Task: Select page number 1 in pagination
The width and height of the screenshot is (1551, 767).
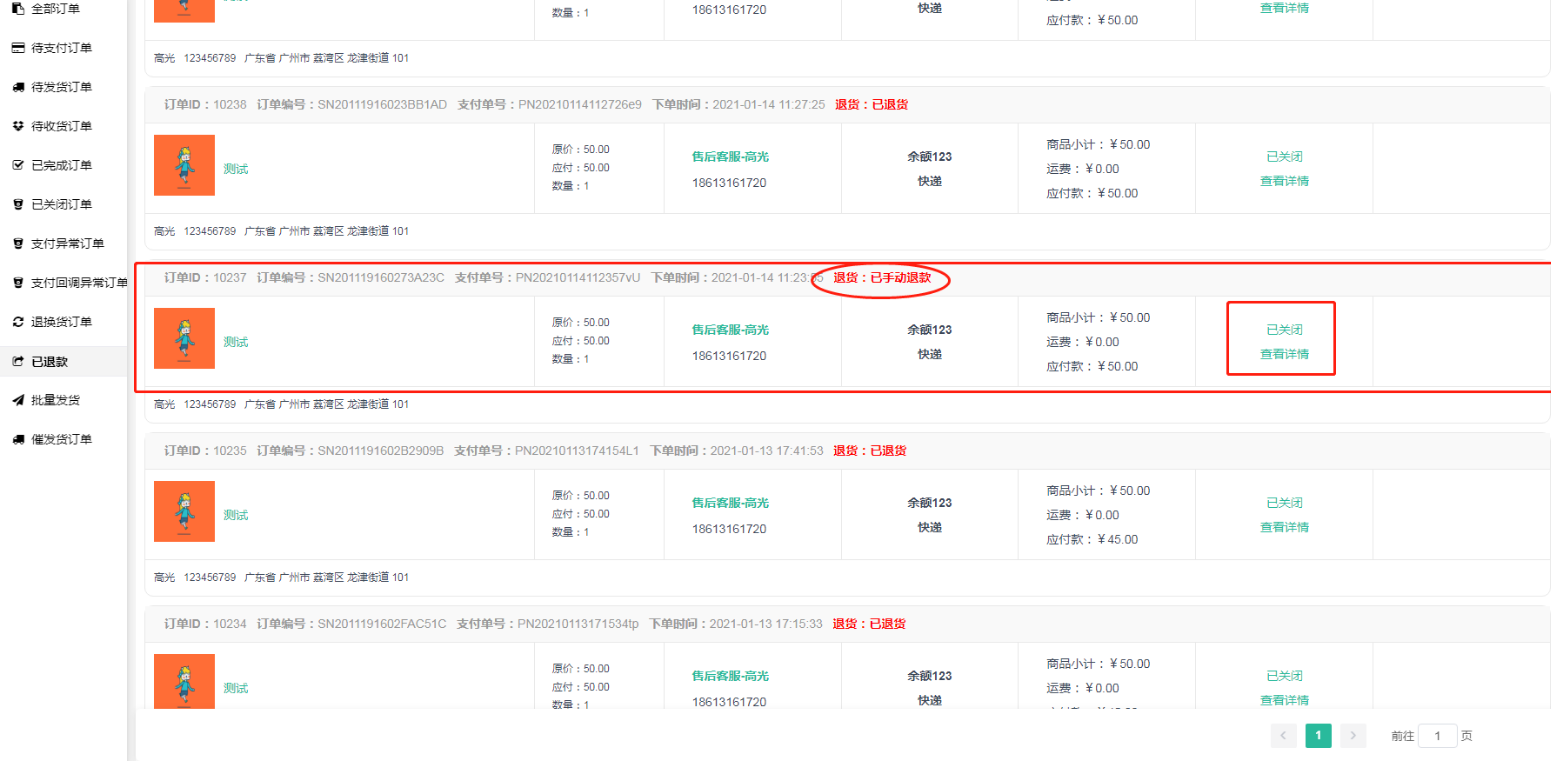Action: coord(1318,736)
